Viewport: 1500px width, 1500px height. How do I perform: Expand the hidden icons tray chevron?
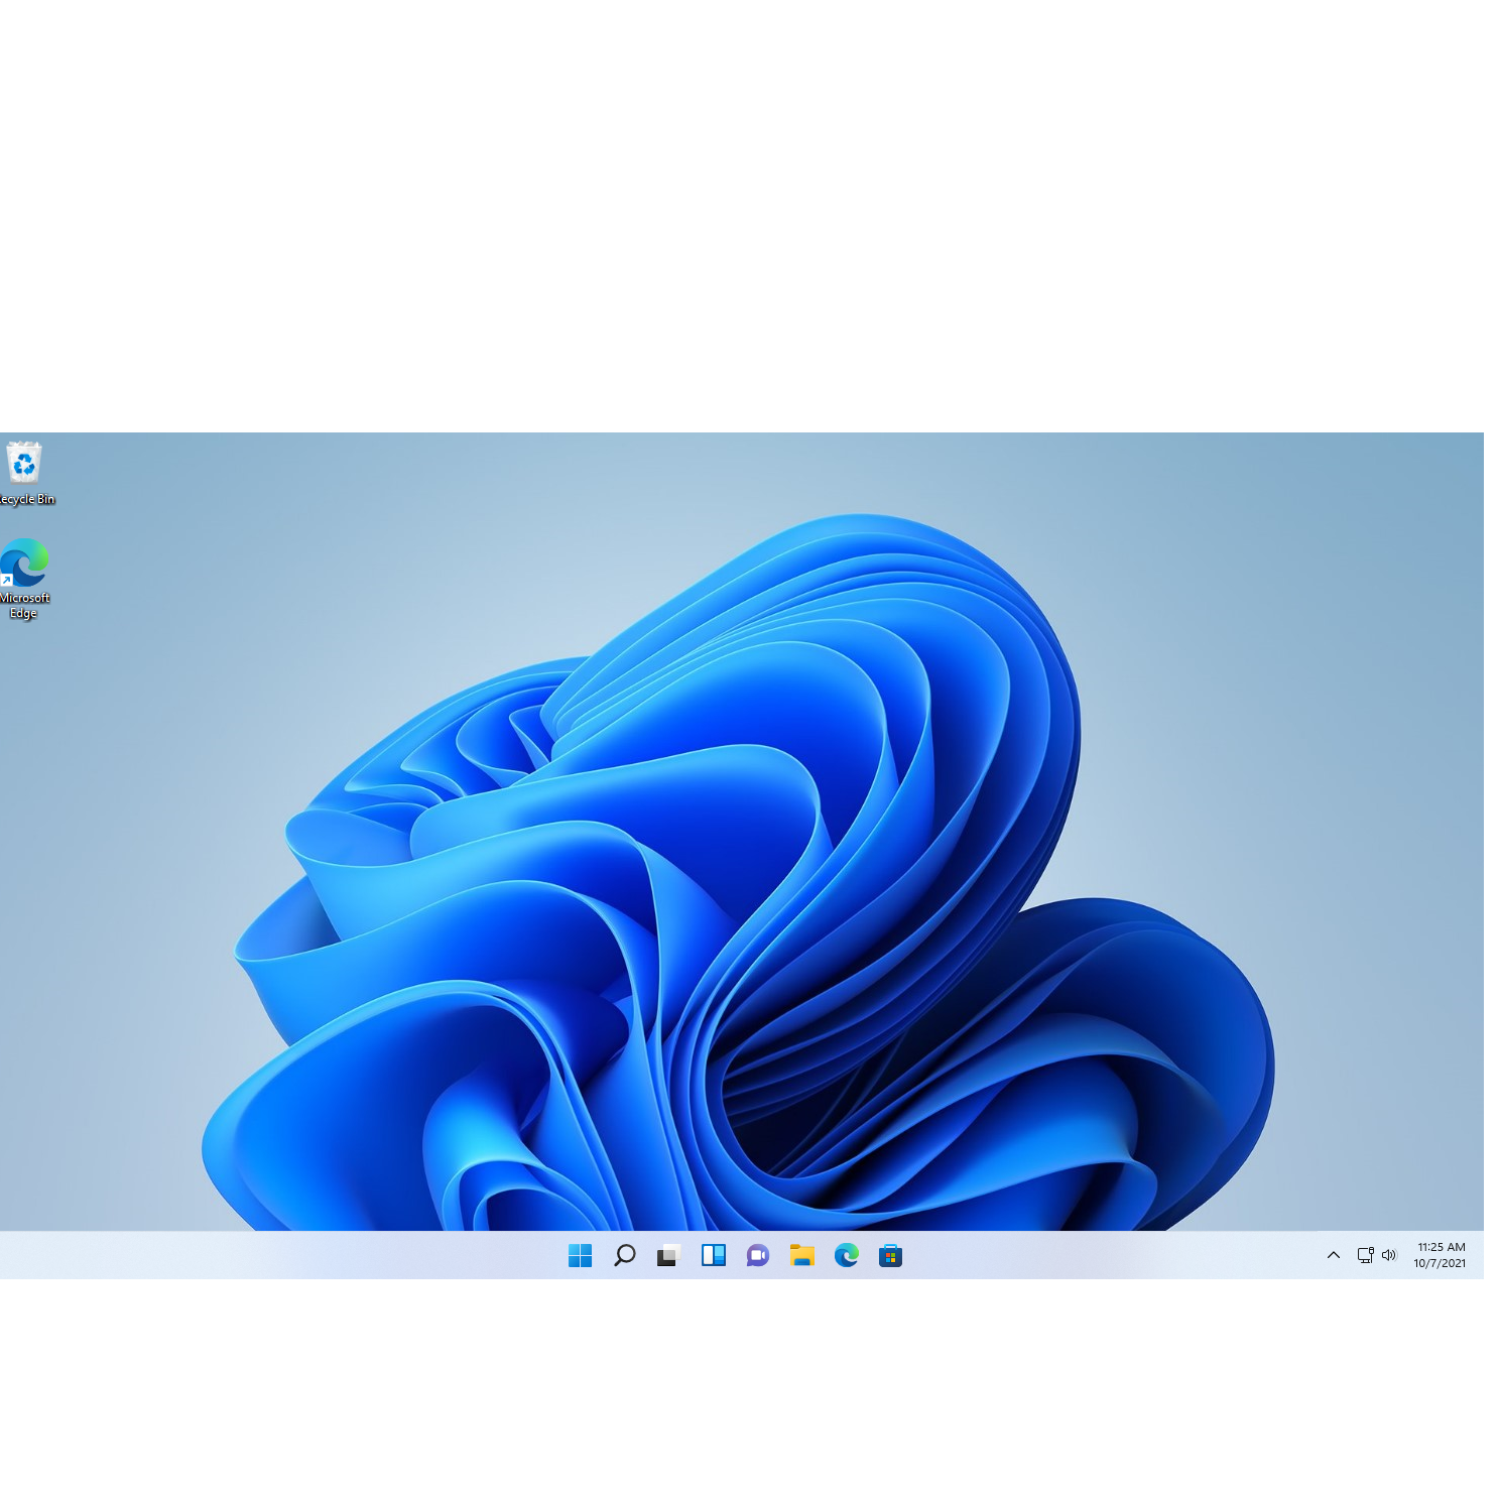[1333, 1255]
